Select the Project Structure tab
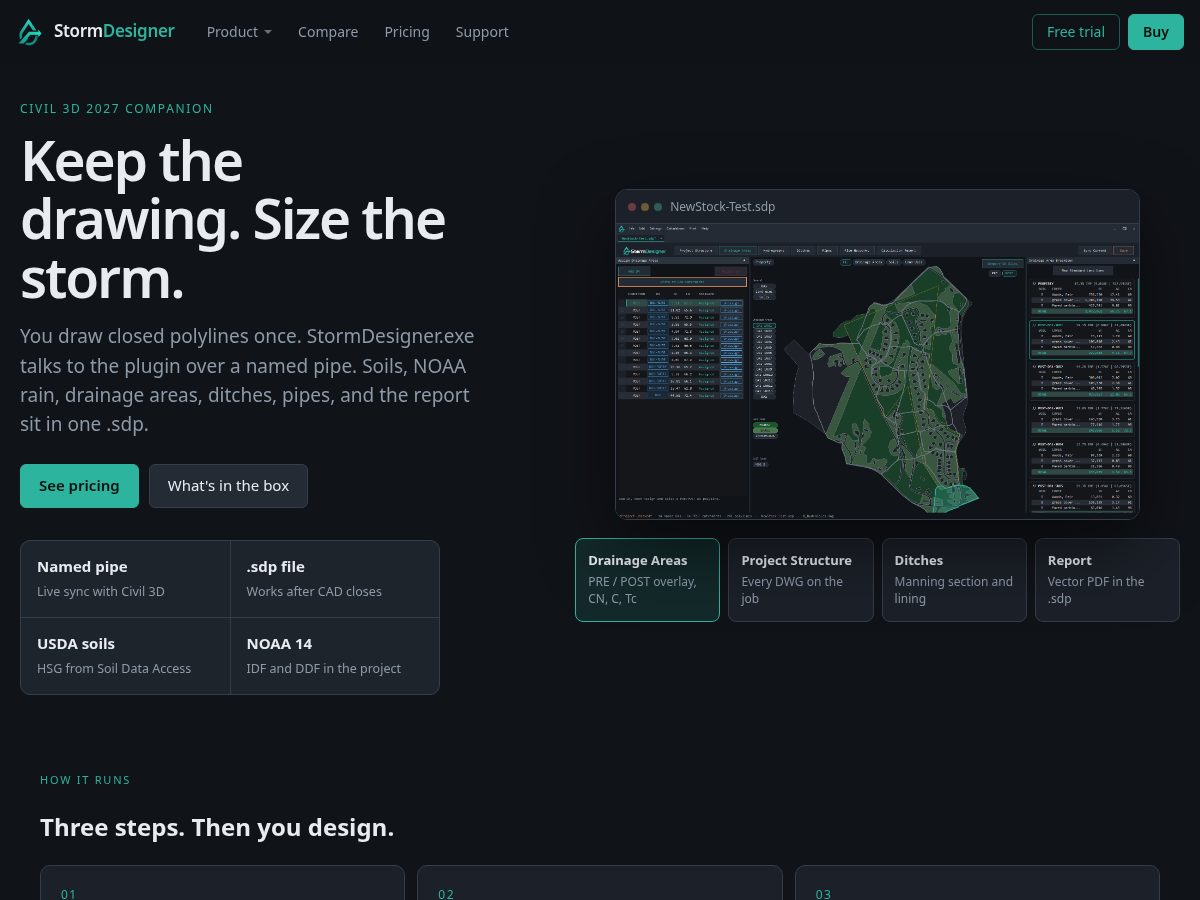 (x=801, y=580)
